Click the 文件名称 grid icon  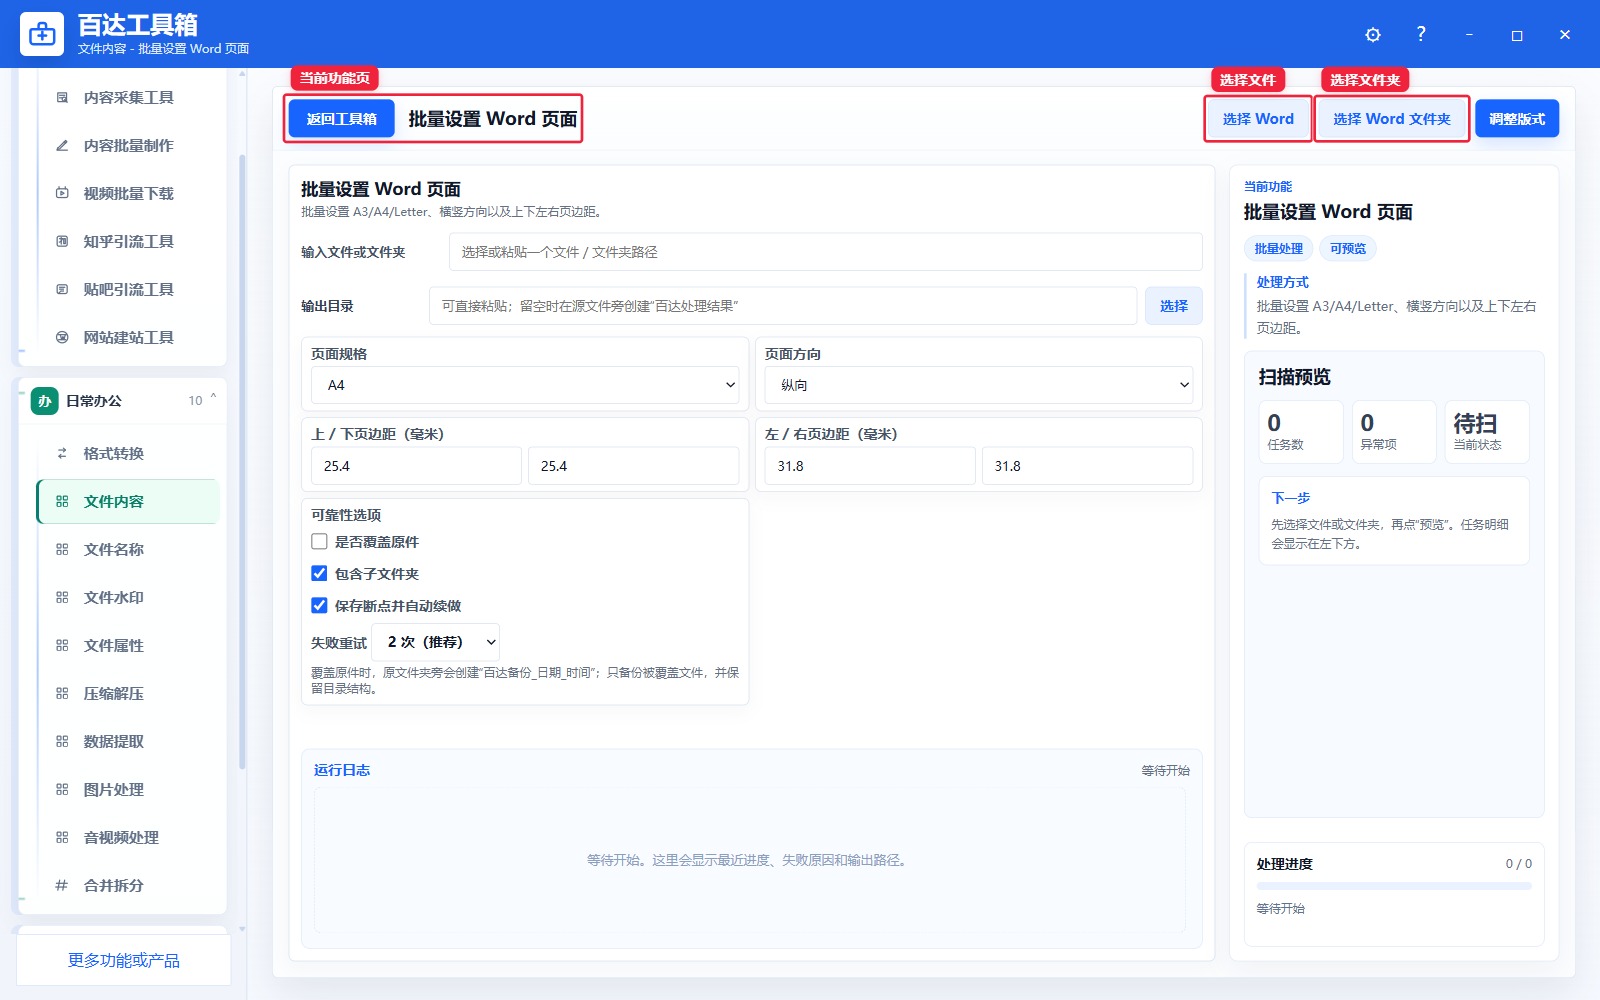(x=62, y=550)
